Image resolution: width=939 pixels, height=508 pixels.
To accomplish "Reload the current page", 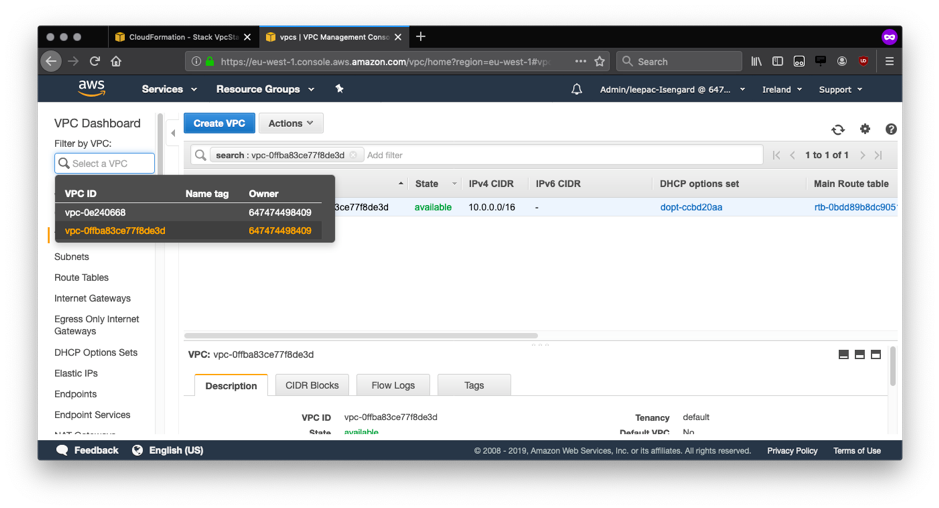I will pos(95,61).
